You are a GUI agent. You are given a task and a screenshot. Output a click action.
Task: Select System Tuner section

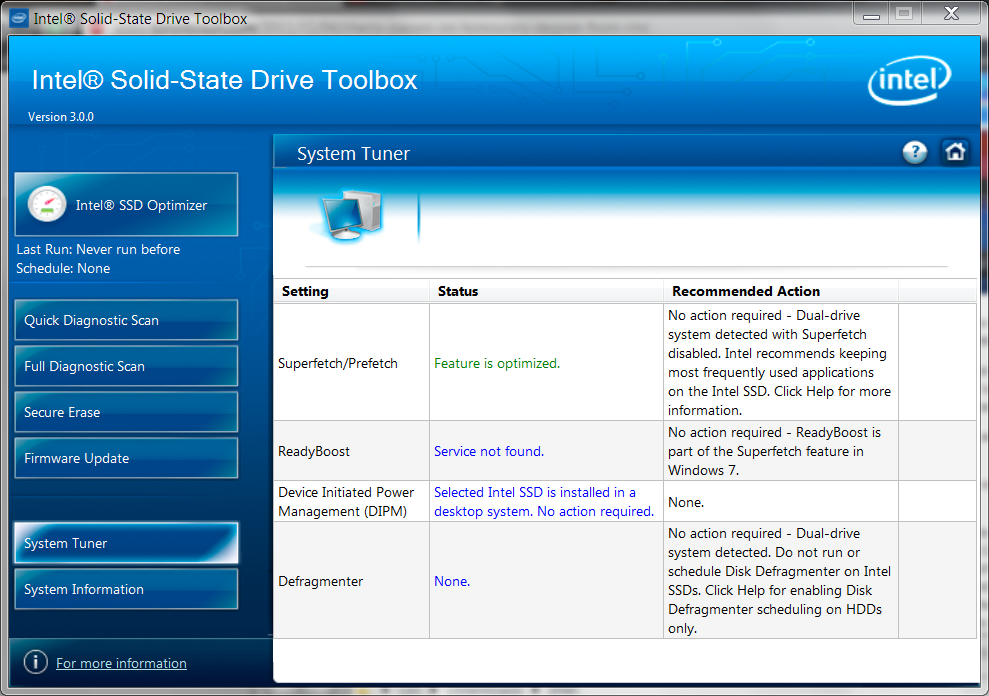point(126,543)
